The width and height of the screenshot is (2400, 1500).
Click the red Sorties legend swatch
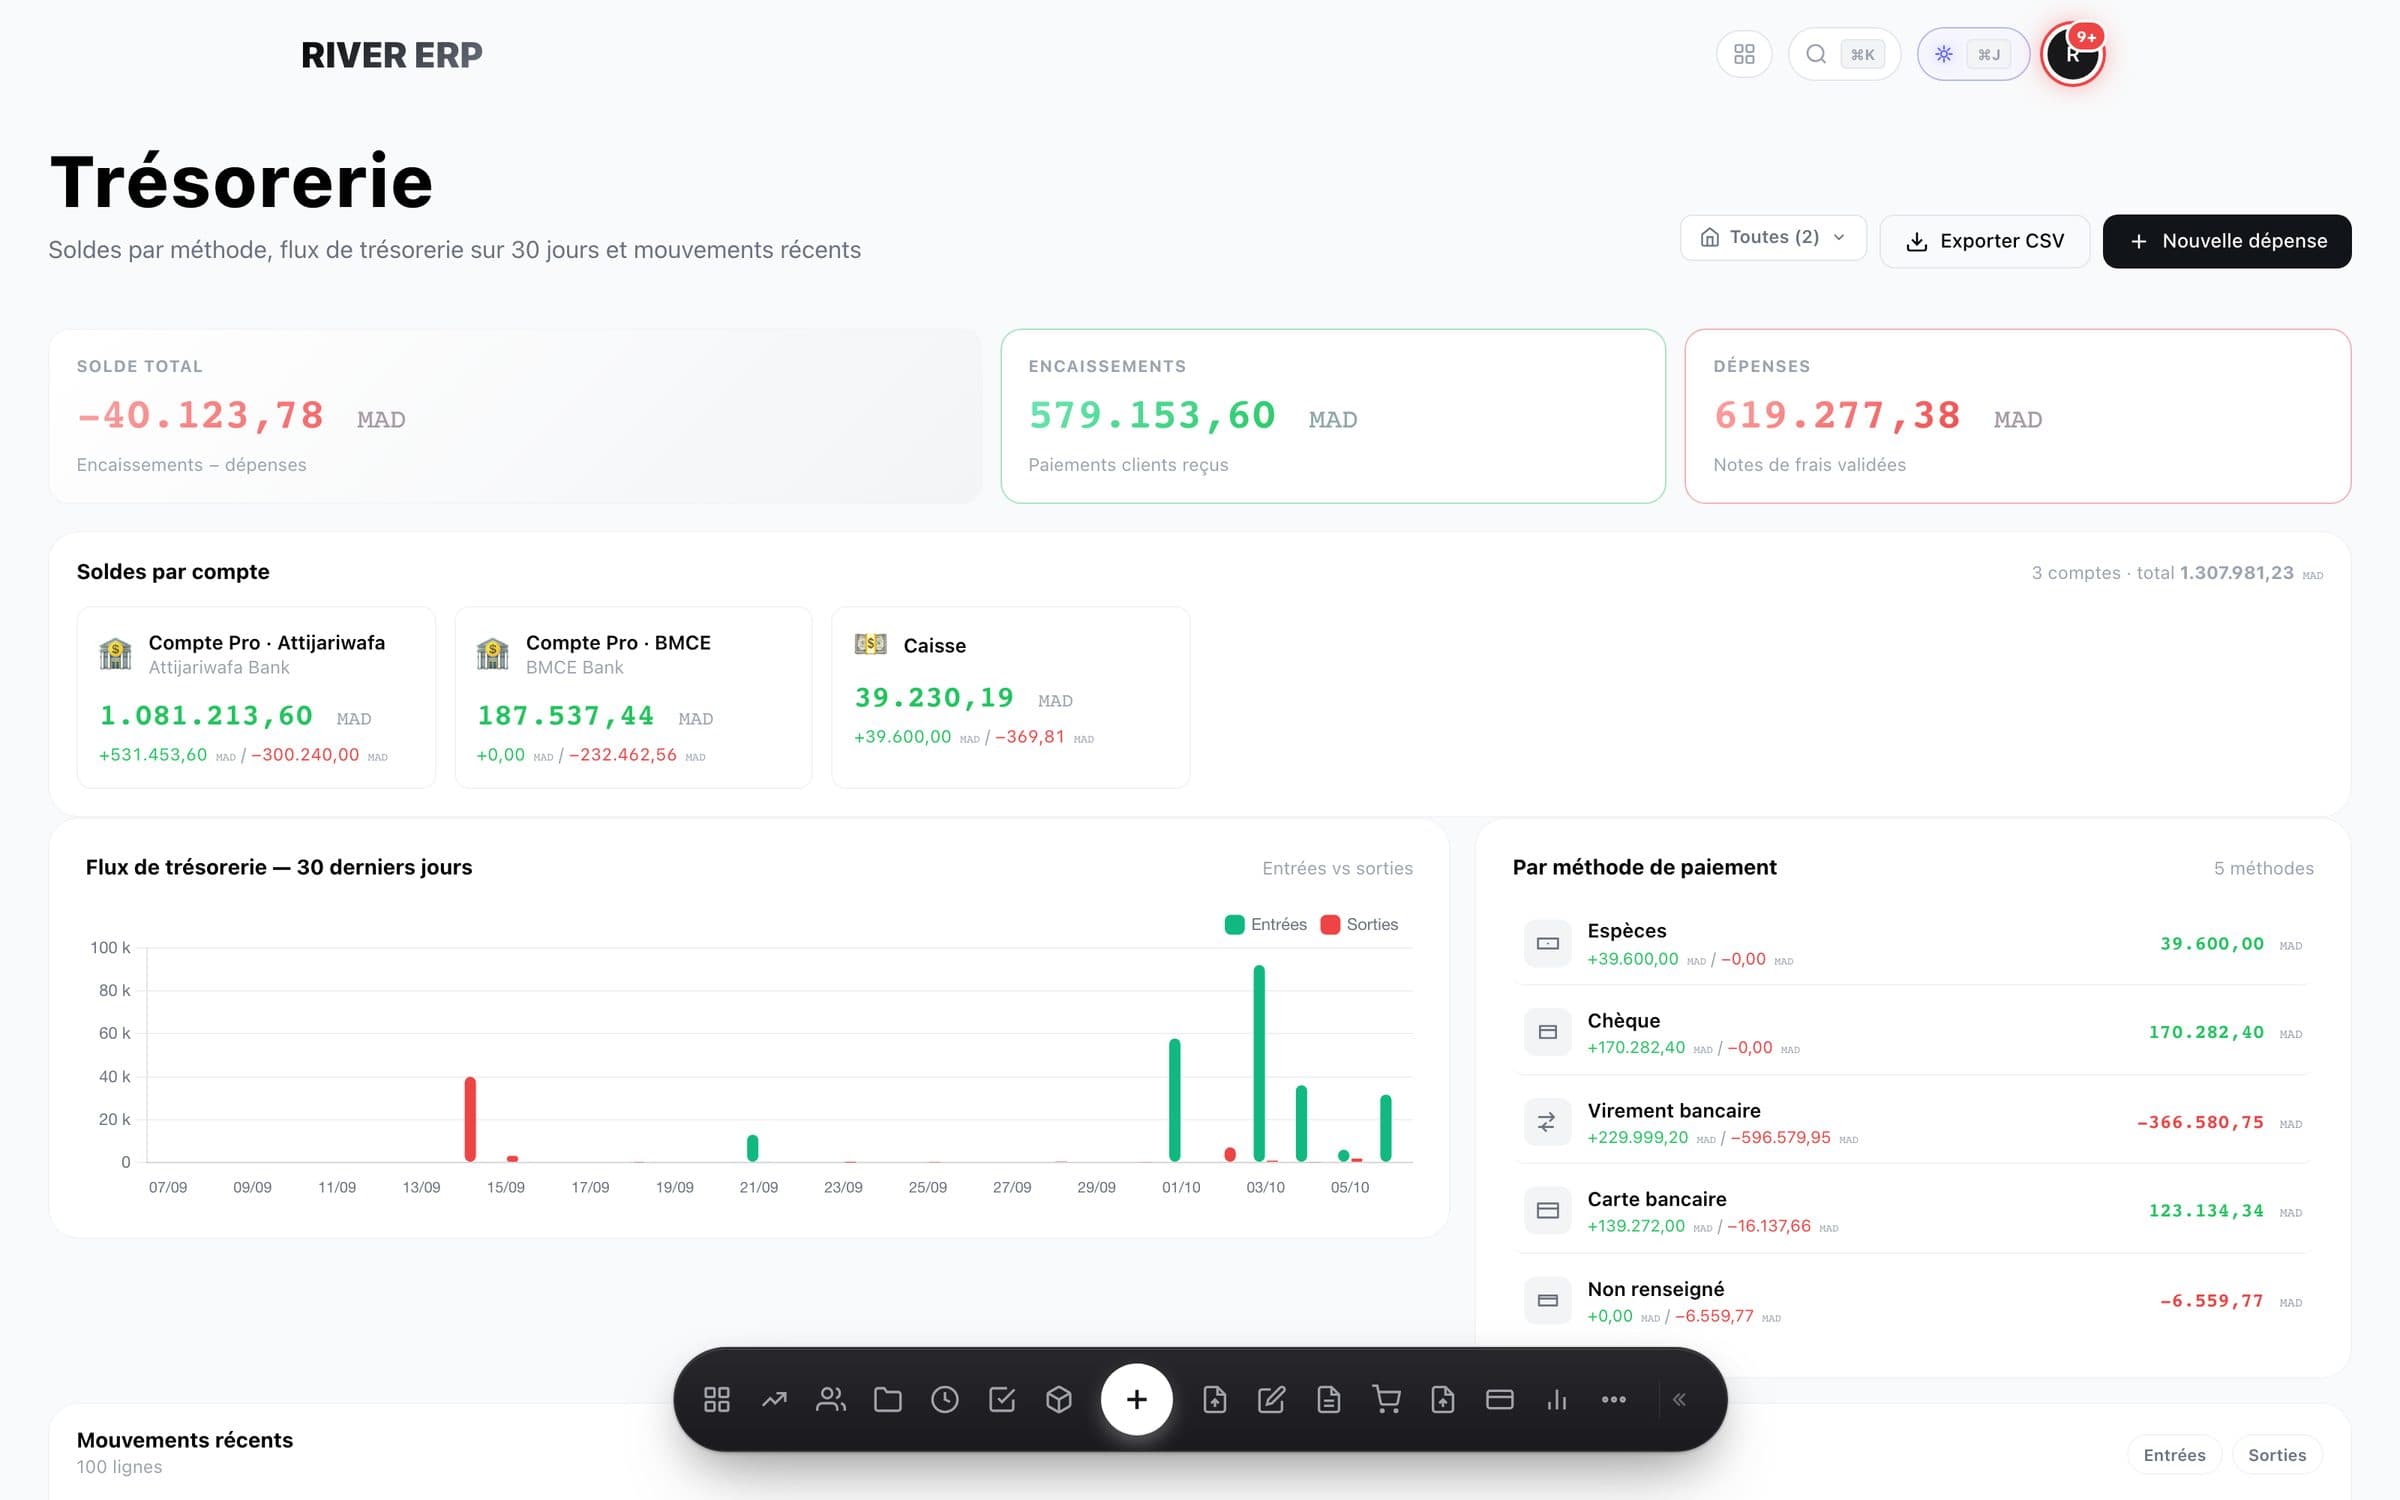tap(1330, 924)
